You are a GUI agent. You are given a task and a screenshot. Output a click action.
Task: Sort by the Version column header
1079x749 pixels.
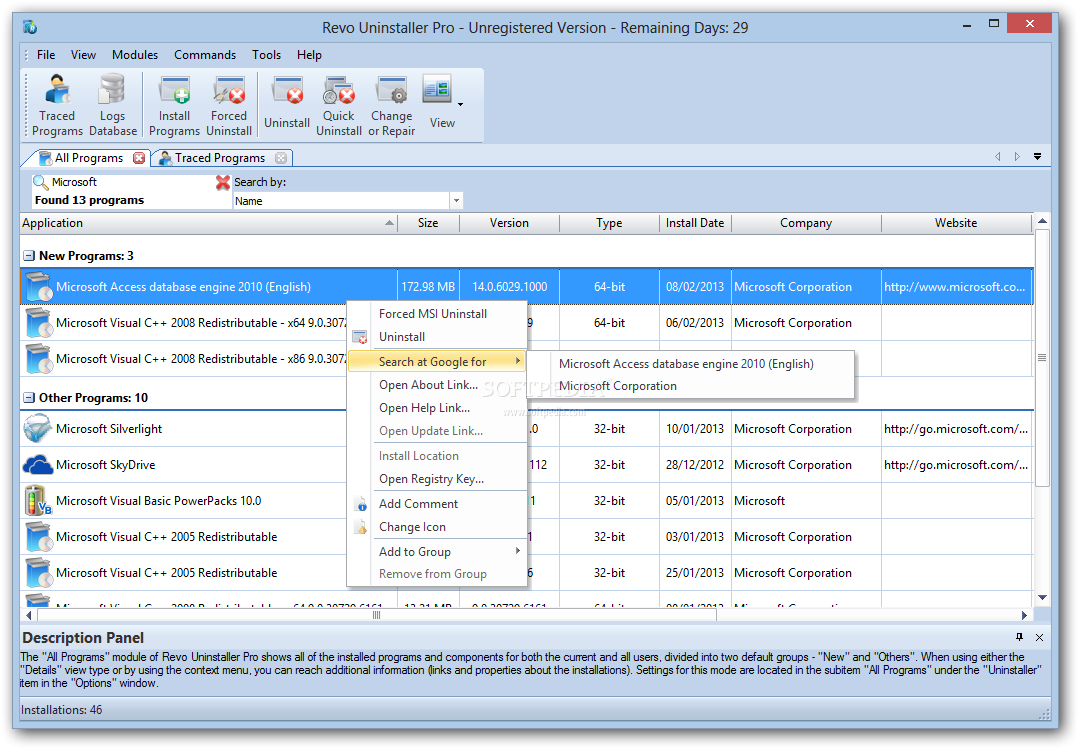click(509, 223)
